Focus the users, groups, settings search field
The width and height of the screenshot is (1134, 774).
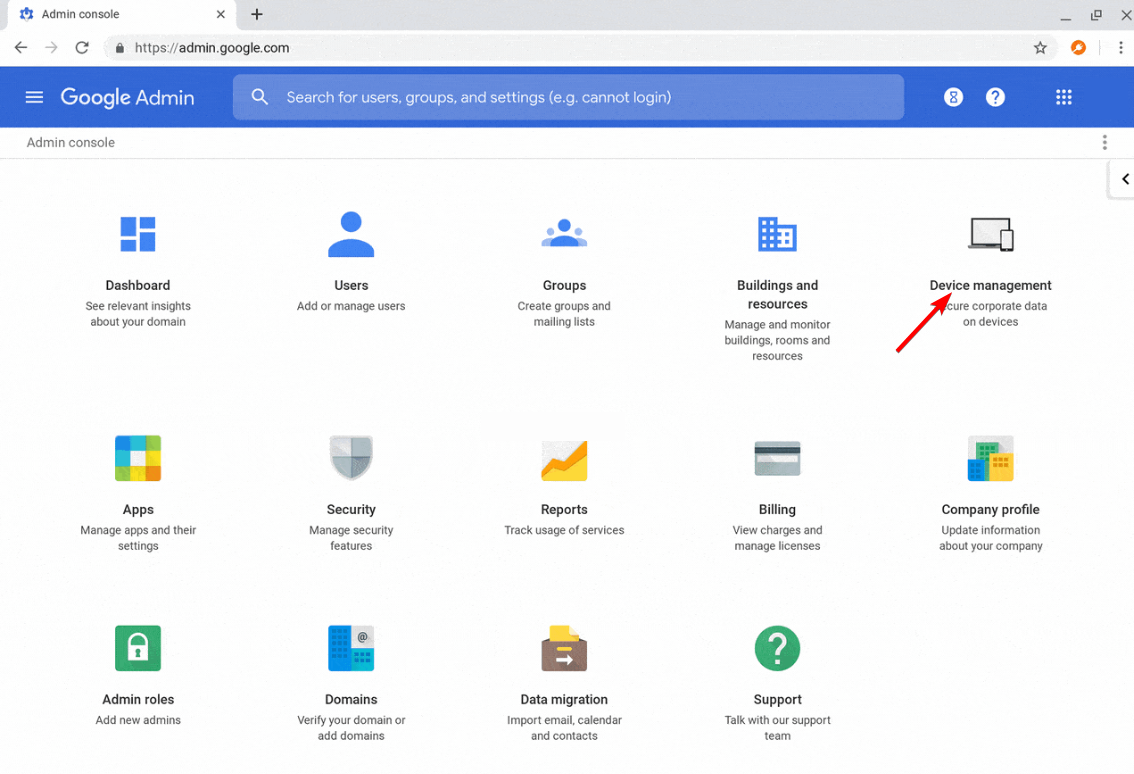pos(568,97)
